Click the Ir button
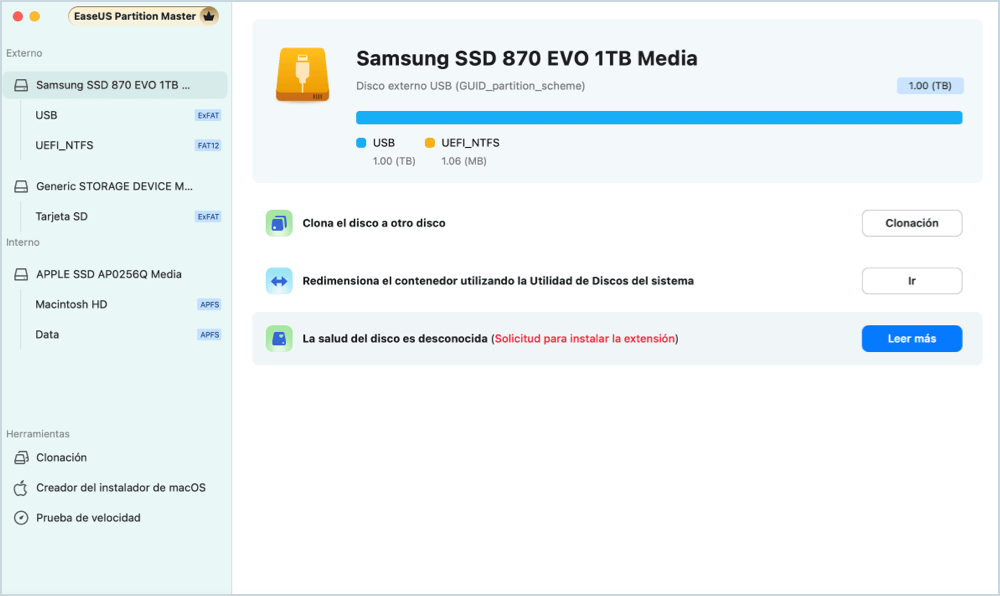Viewport: 1000px width, 596px height. coord(911,281)
